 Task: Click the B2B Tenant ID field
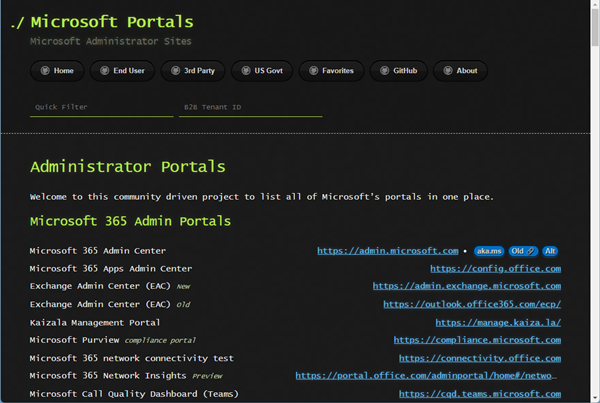click(250, 107)
